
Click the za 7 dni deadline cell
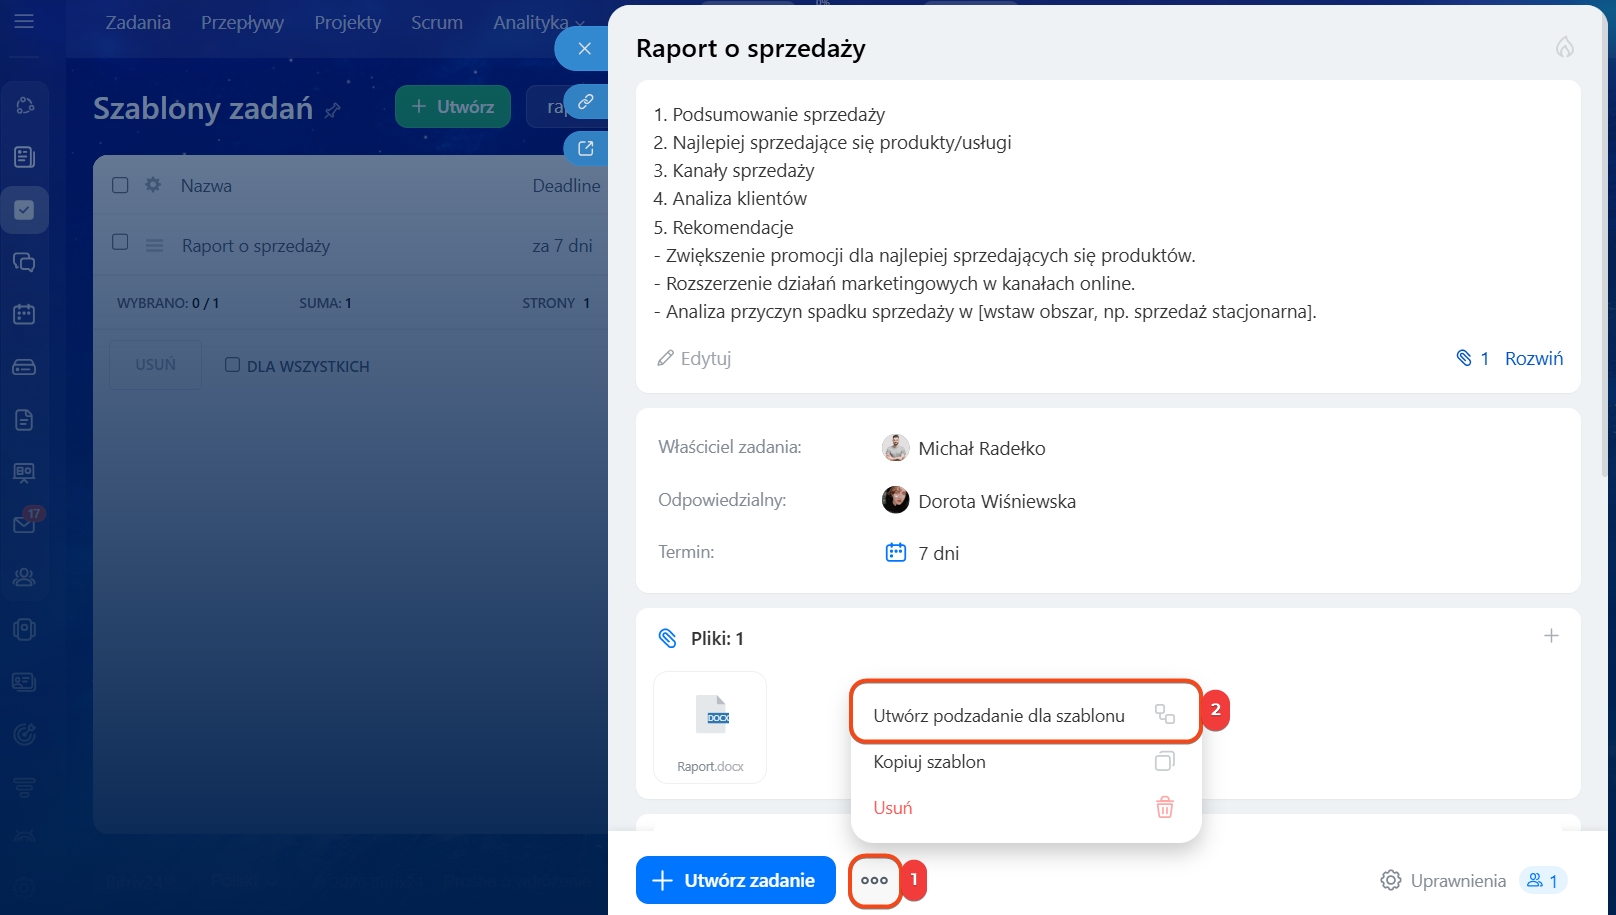[562, 246]
